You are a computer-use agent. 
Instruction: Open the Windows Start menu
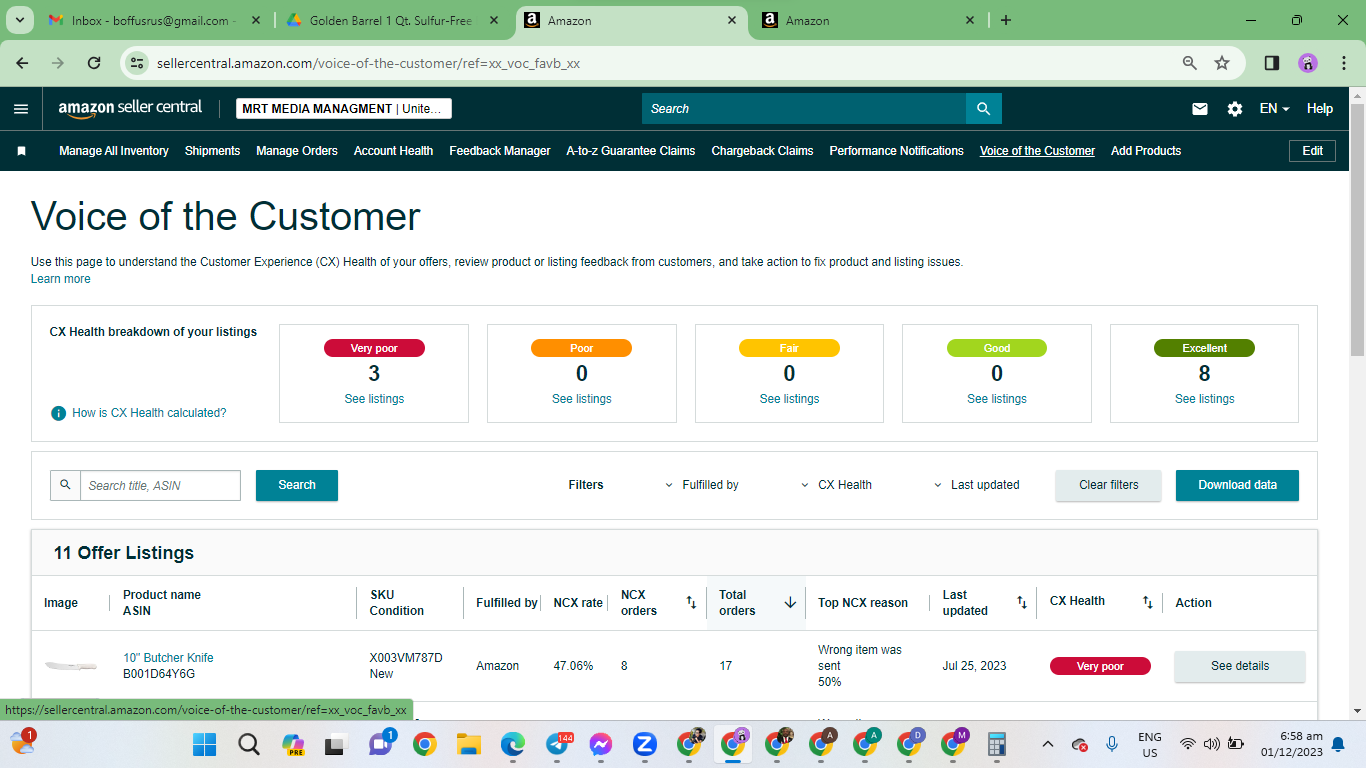204,745
